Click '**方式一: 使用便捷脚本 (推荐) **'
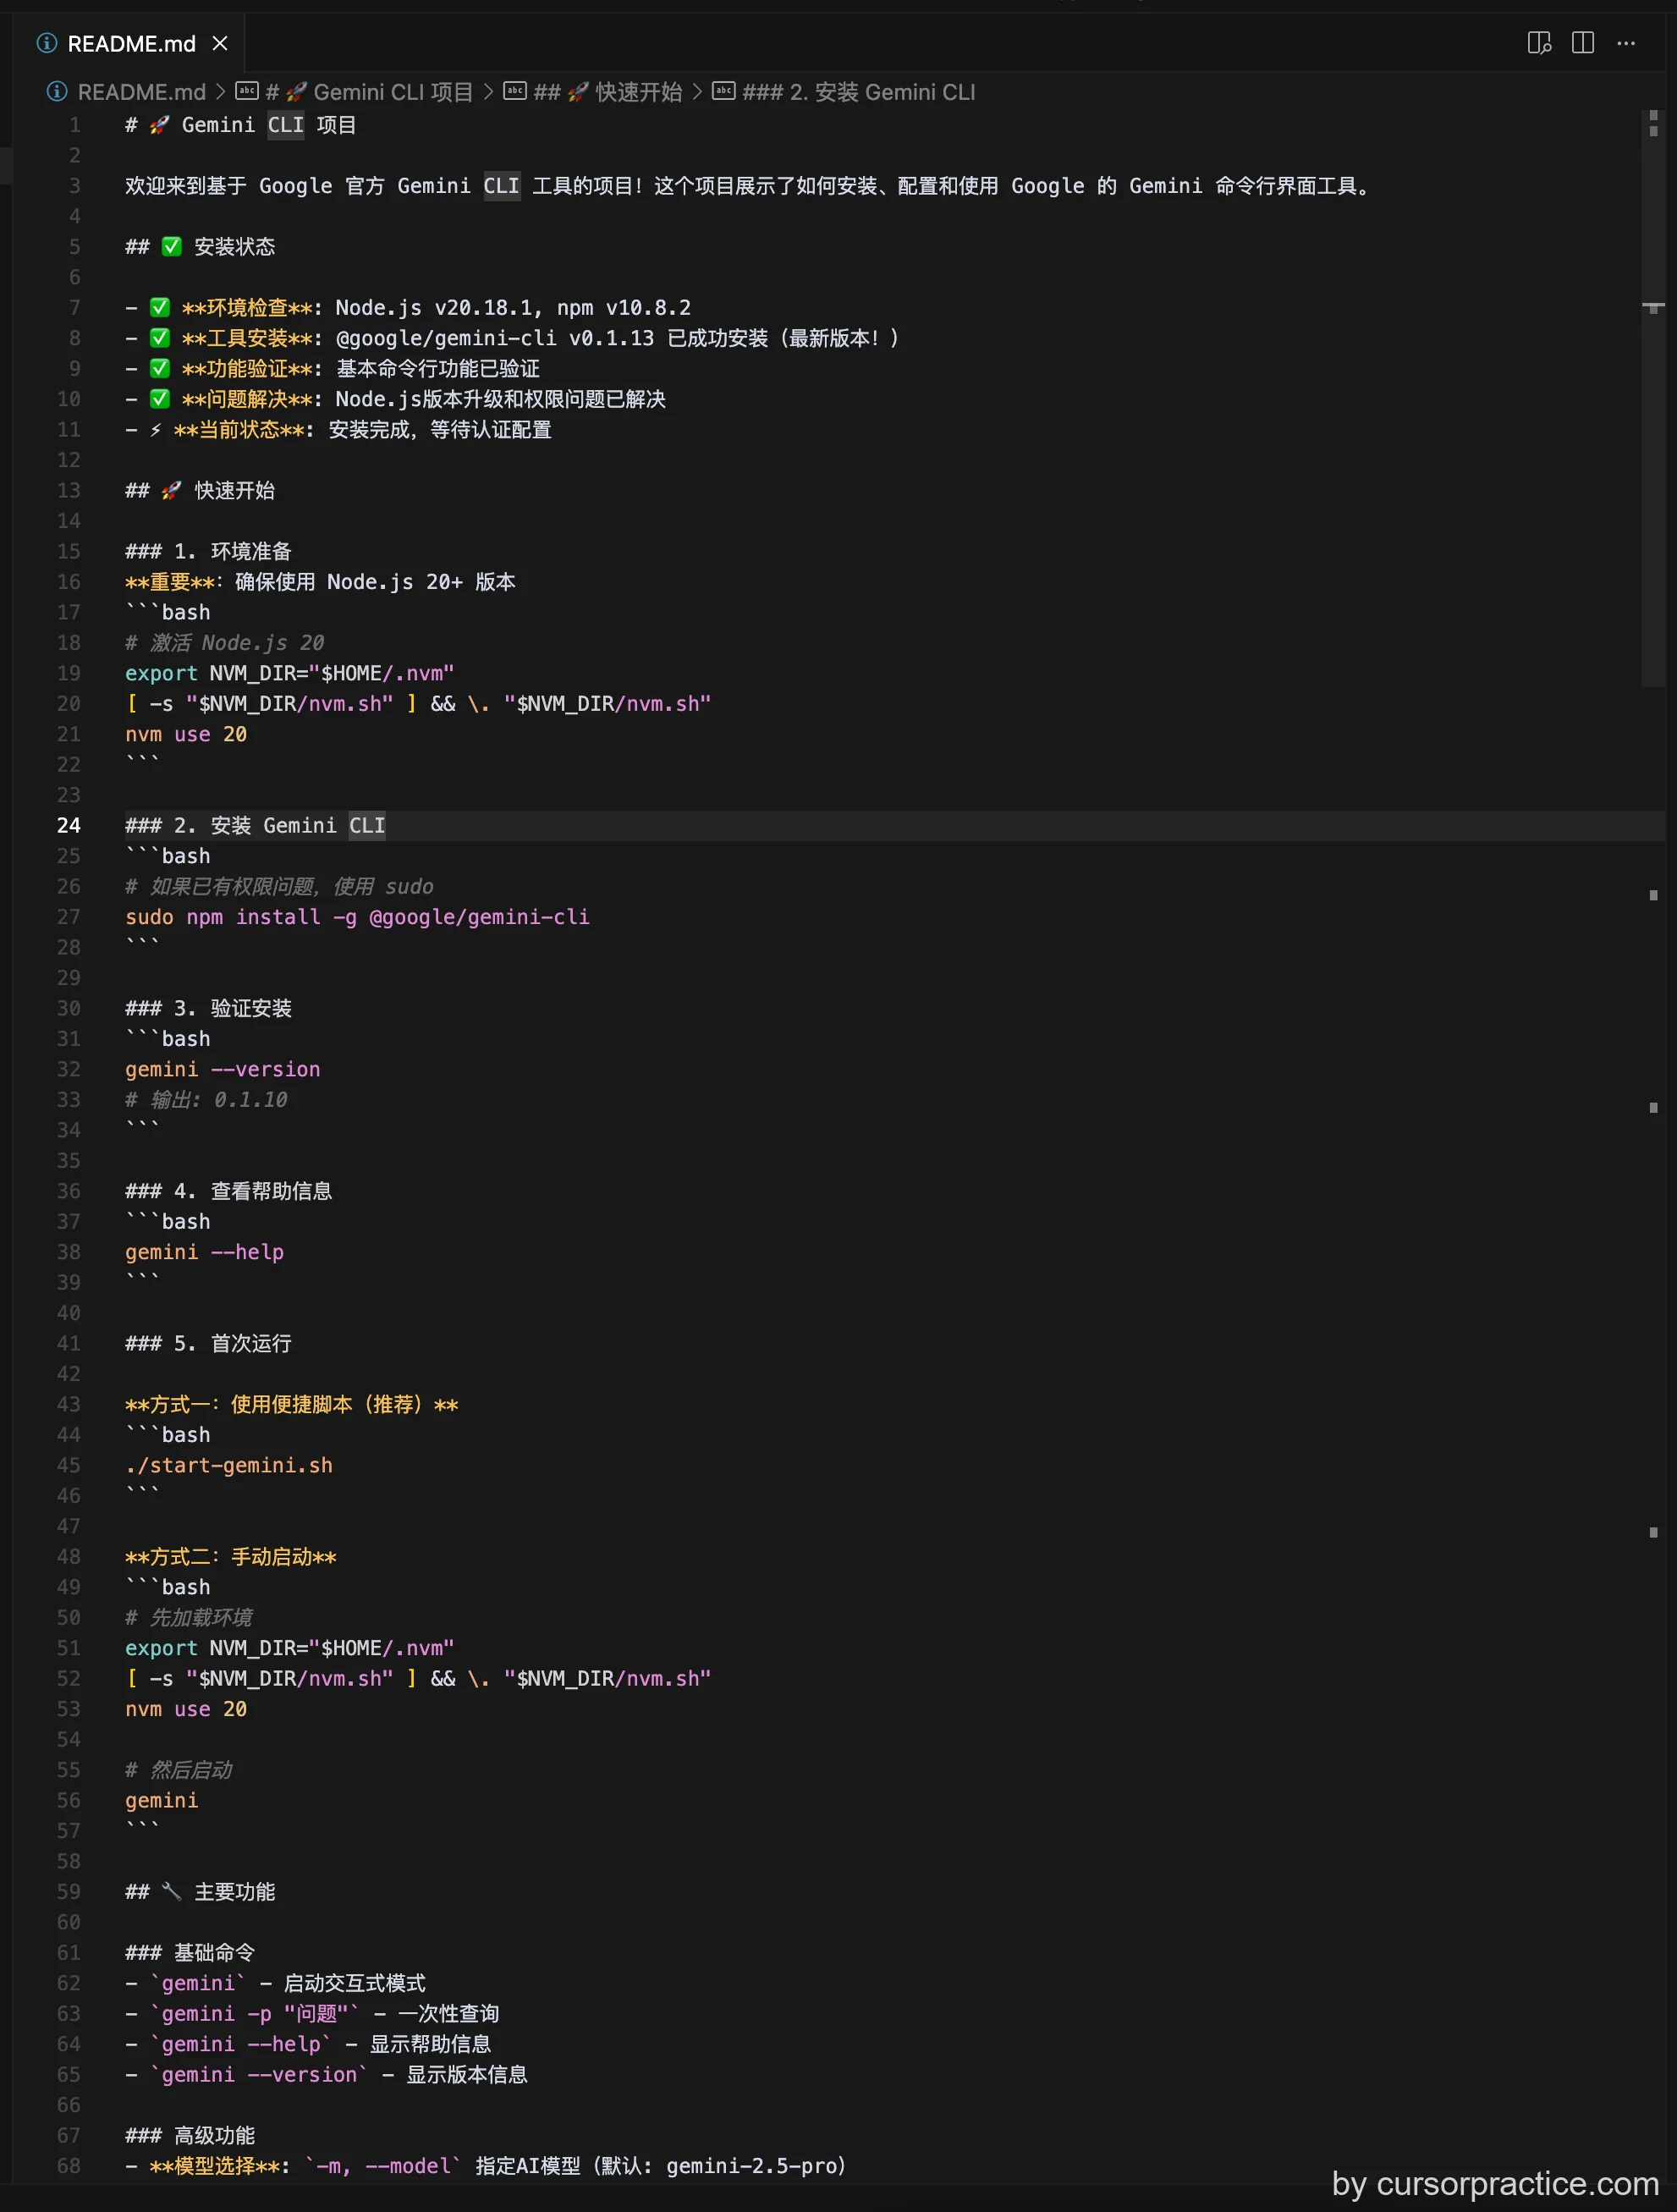 pyautogui.click(x=291, y=1404)
